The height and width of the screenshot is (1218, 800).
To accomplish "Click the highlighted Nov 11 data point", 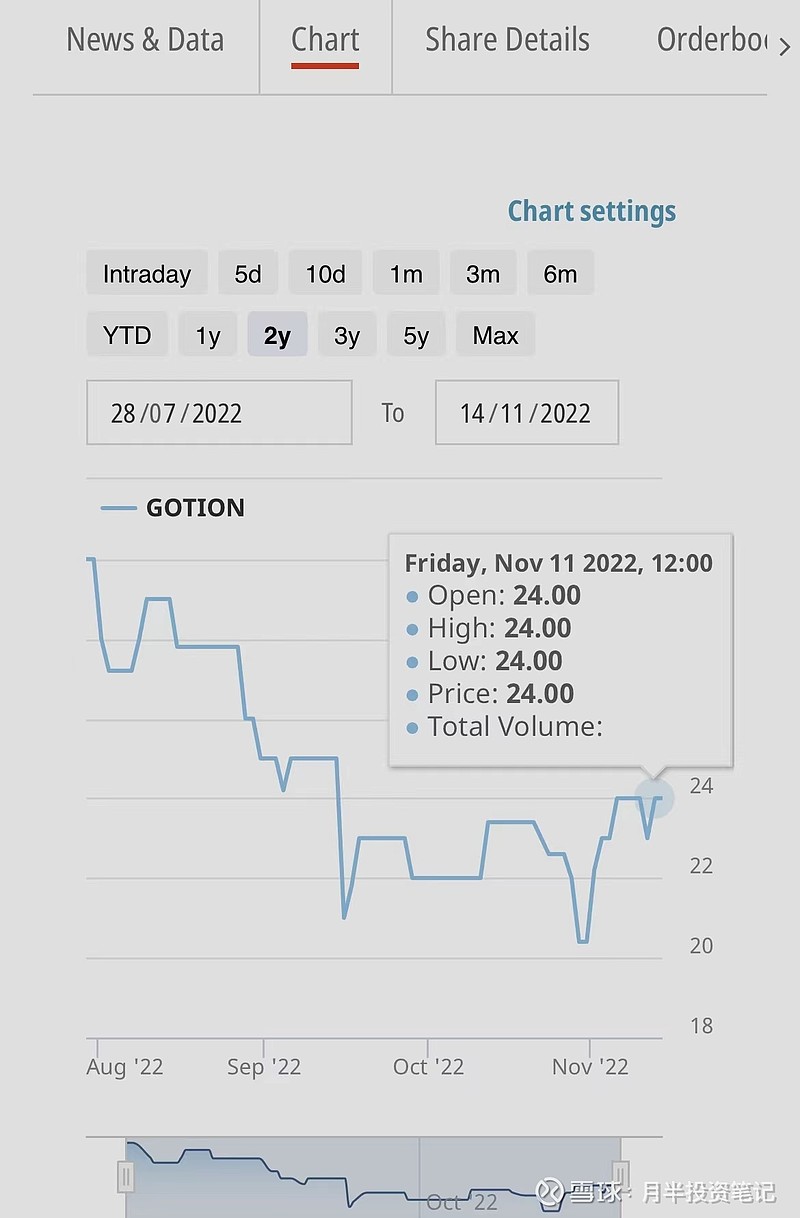I will click(655, 797).
